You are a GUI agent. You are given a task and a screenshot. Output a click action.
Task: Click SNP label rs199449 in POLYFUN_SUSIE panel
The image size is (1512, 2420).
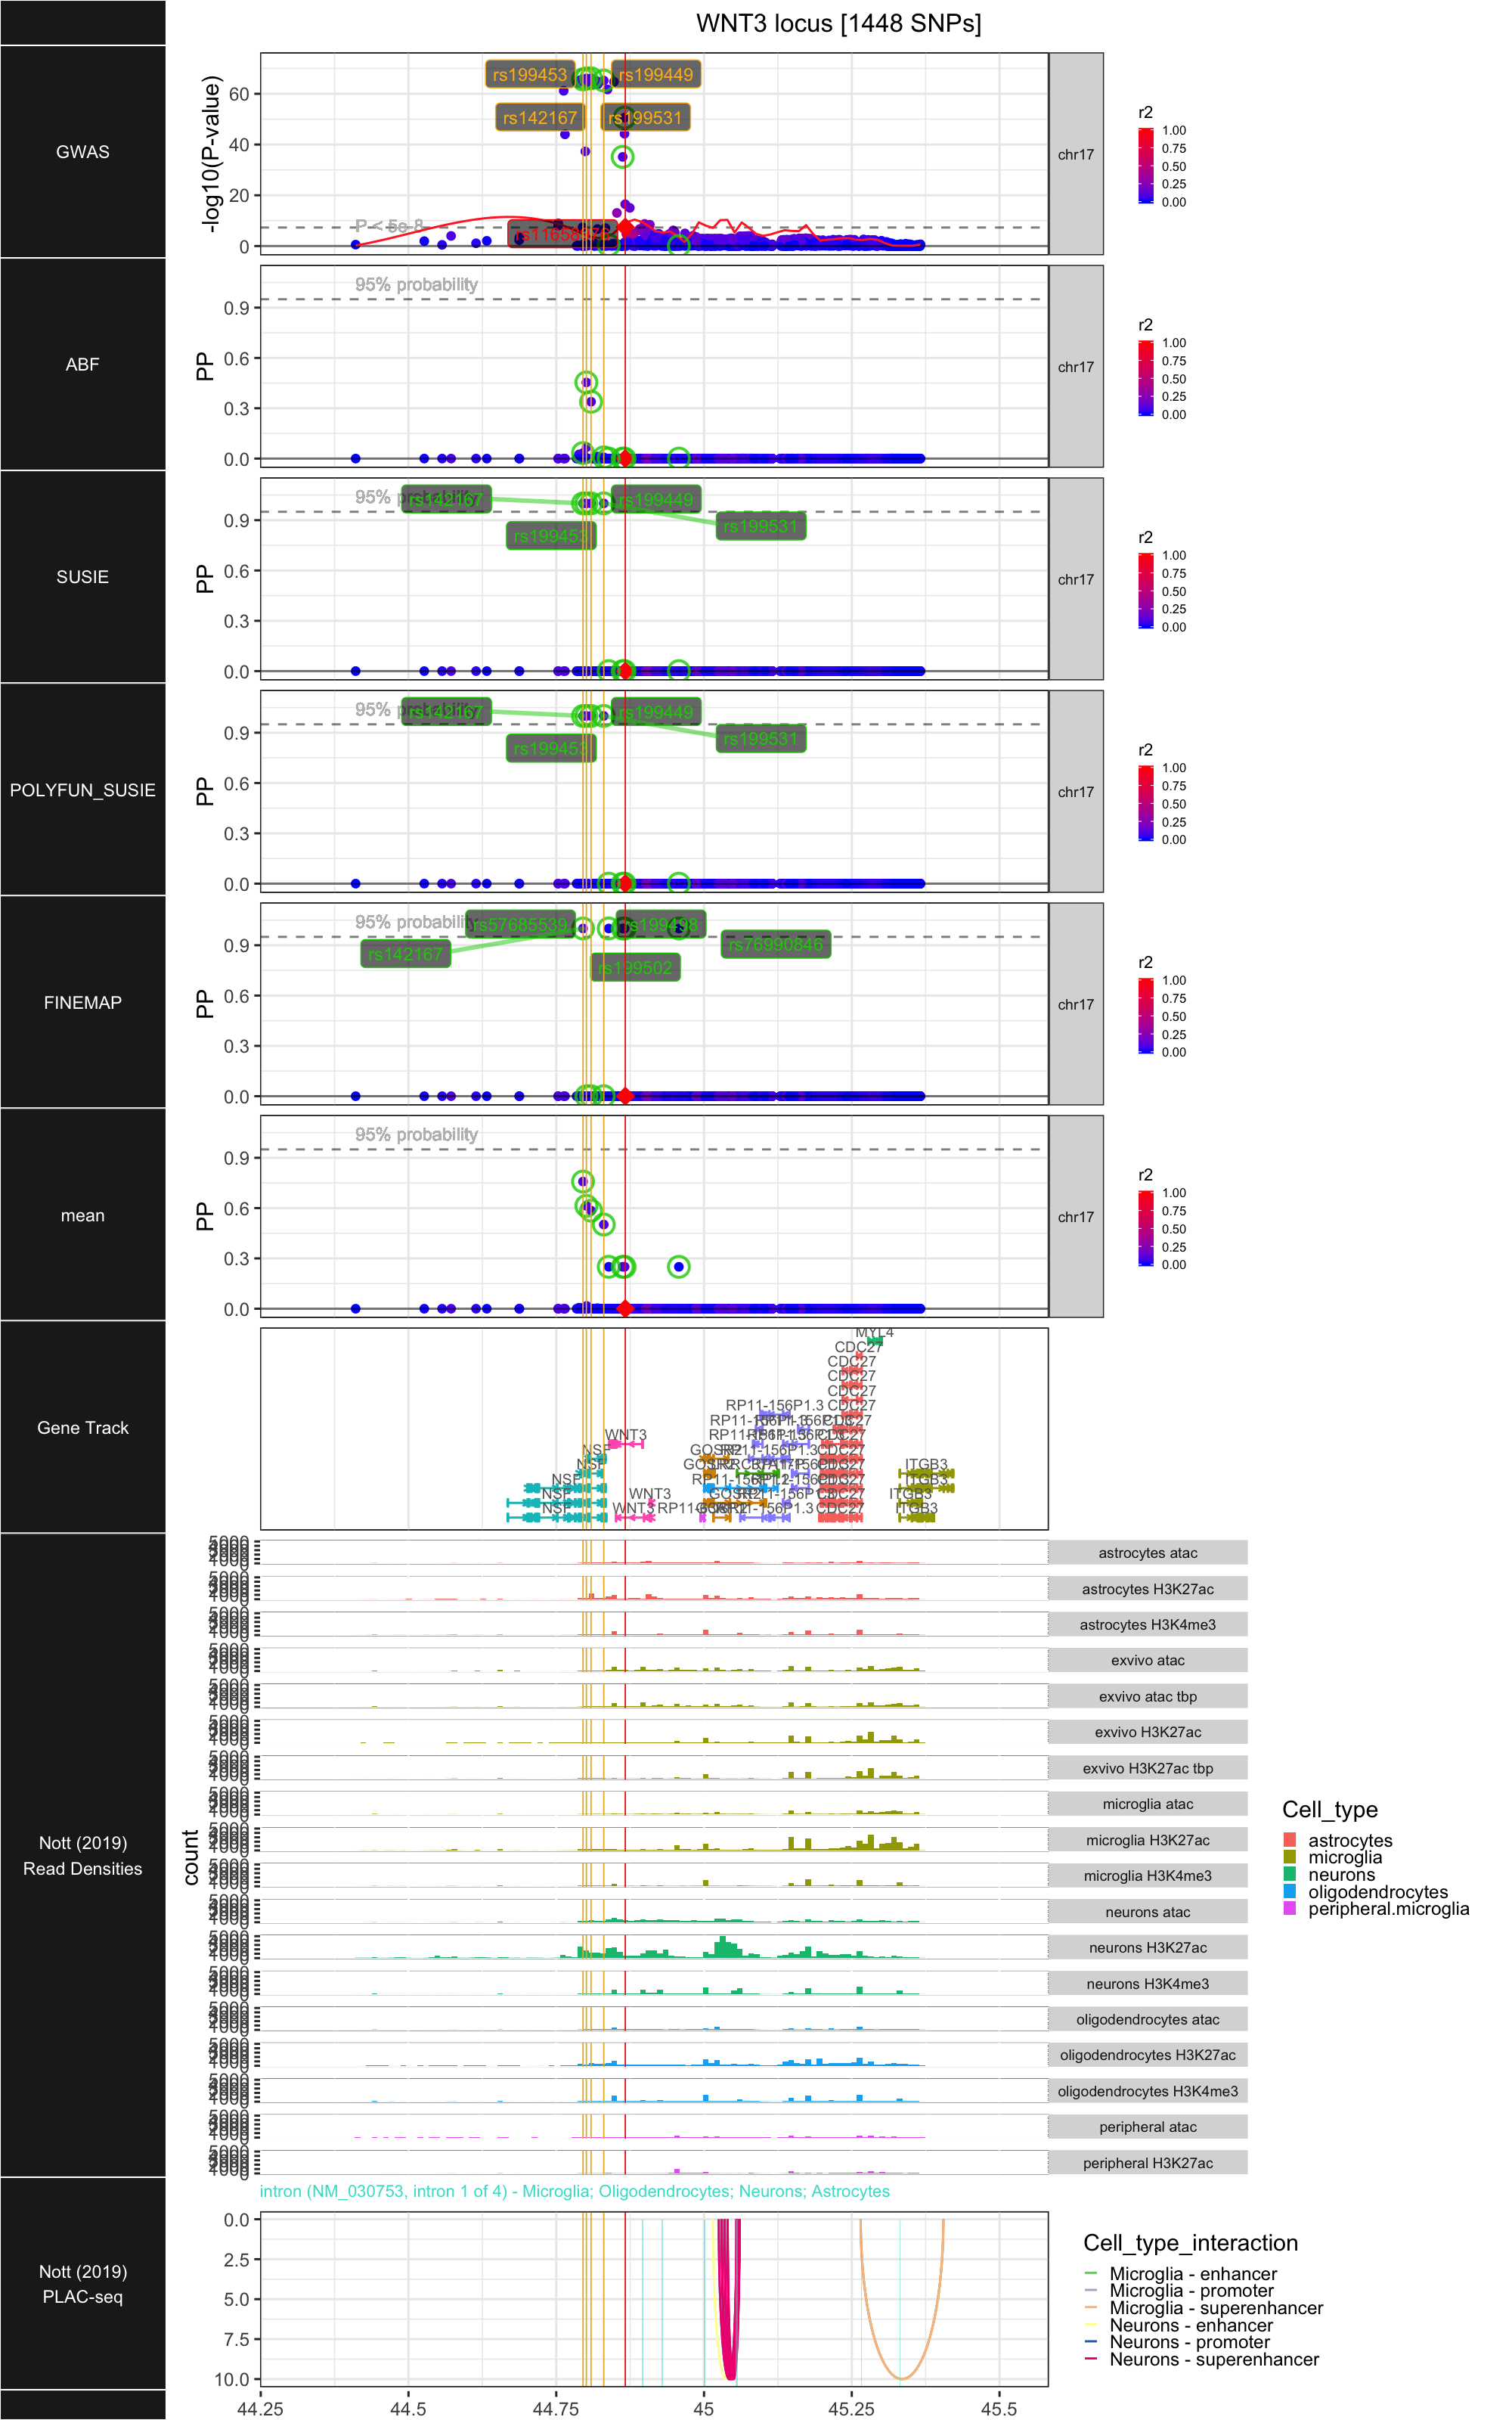click(x=656, y=712)
